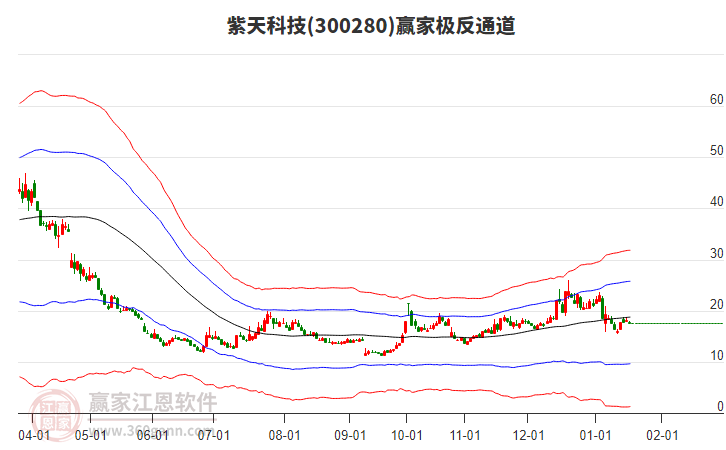726x450 pixels.
Task: Select the 10-01 date label
Action: pyautogui.click(x=407, y=436)
